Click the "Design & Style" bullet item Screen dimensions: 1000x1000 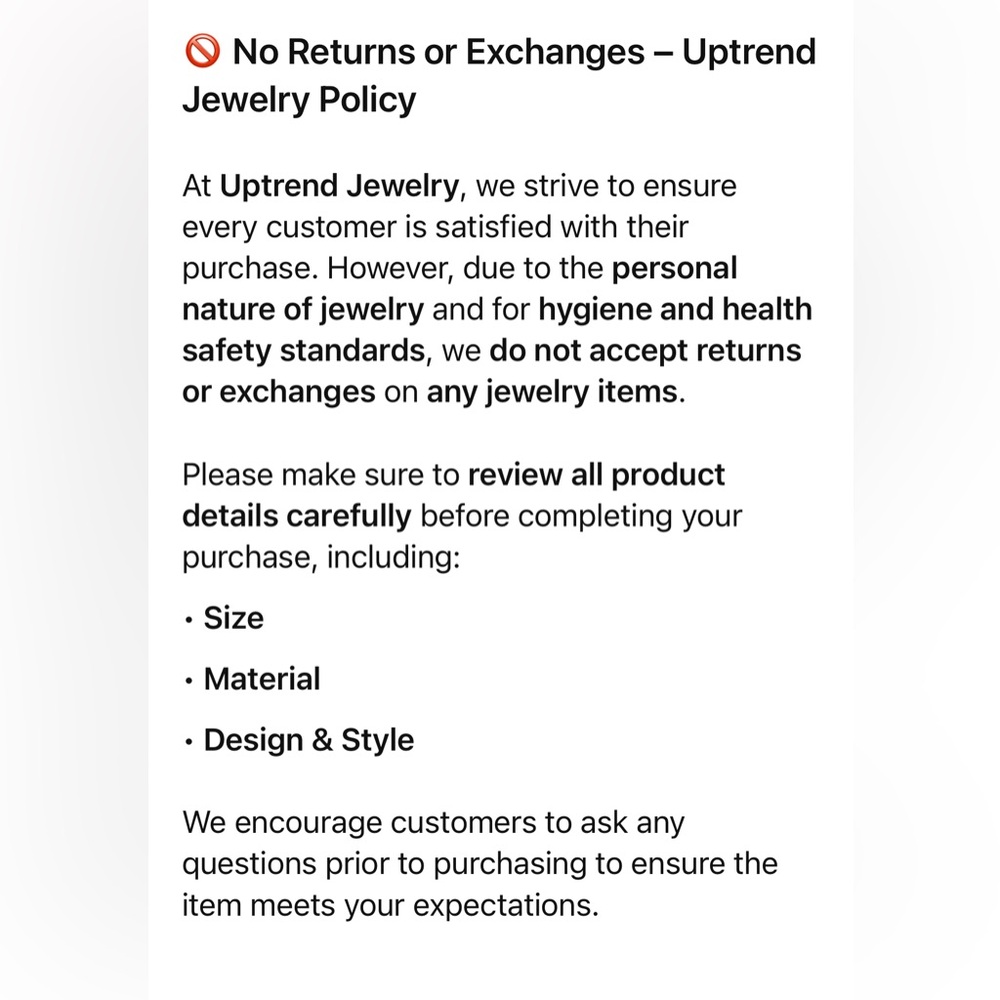(308, 740)
